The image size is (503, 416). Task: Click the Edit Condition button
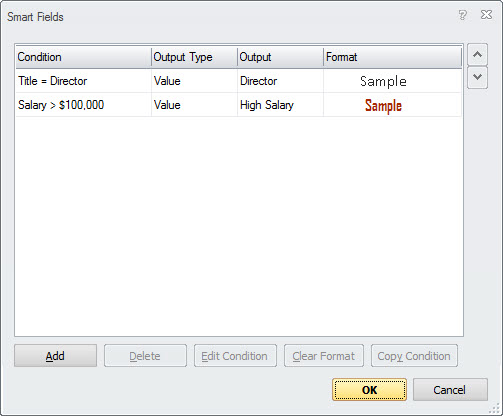coord(235,356)
